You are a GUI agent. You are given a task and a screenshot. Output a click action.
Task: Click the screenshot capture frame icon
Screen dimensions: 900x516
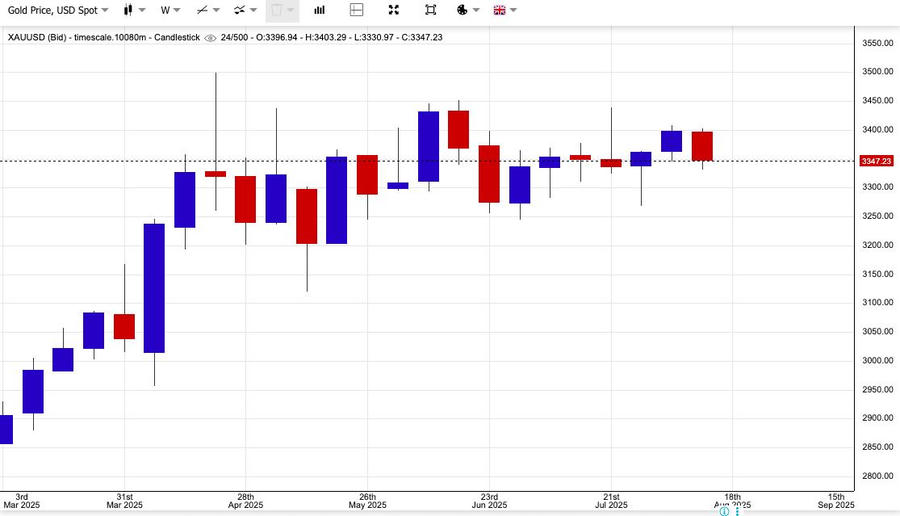click(x=430, y=10)
